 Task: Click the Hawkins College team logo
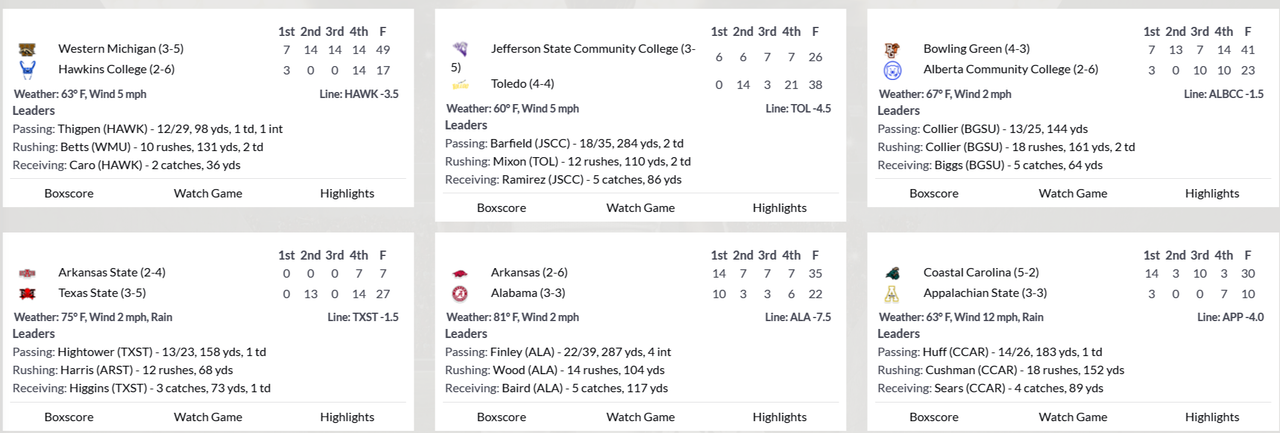point(27,69)
